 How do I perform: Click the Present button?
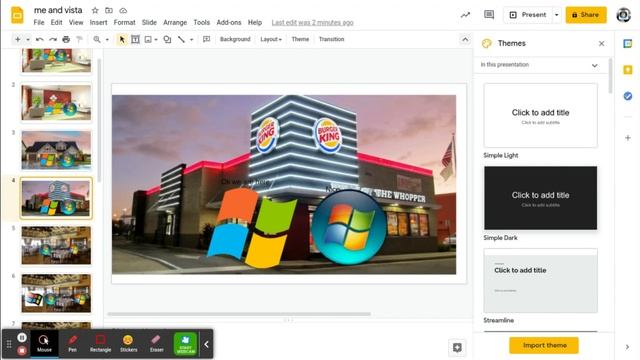pos(528,15)
